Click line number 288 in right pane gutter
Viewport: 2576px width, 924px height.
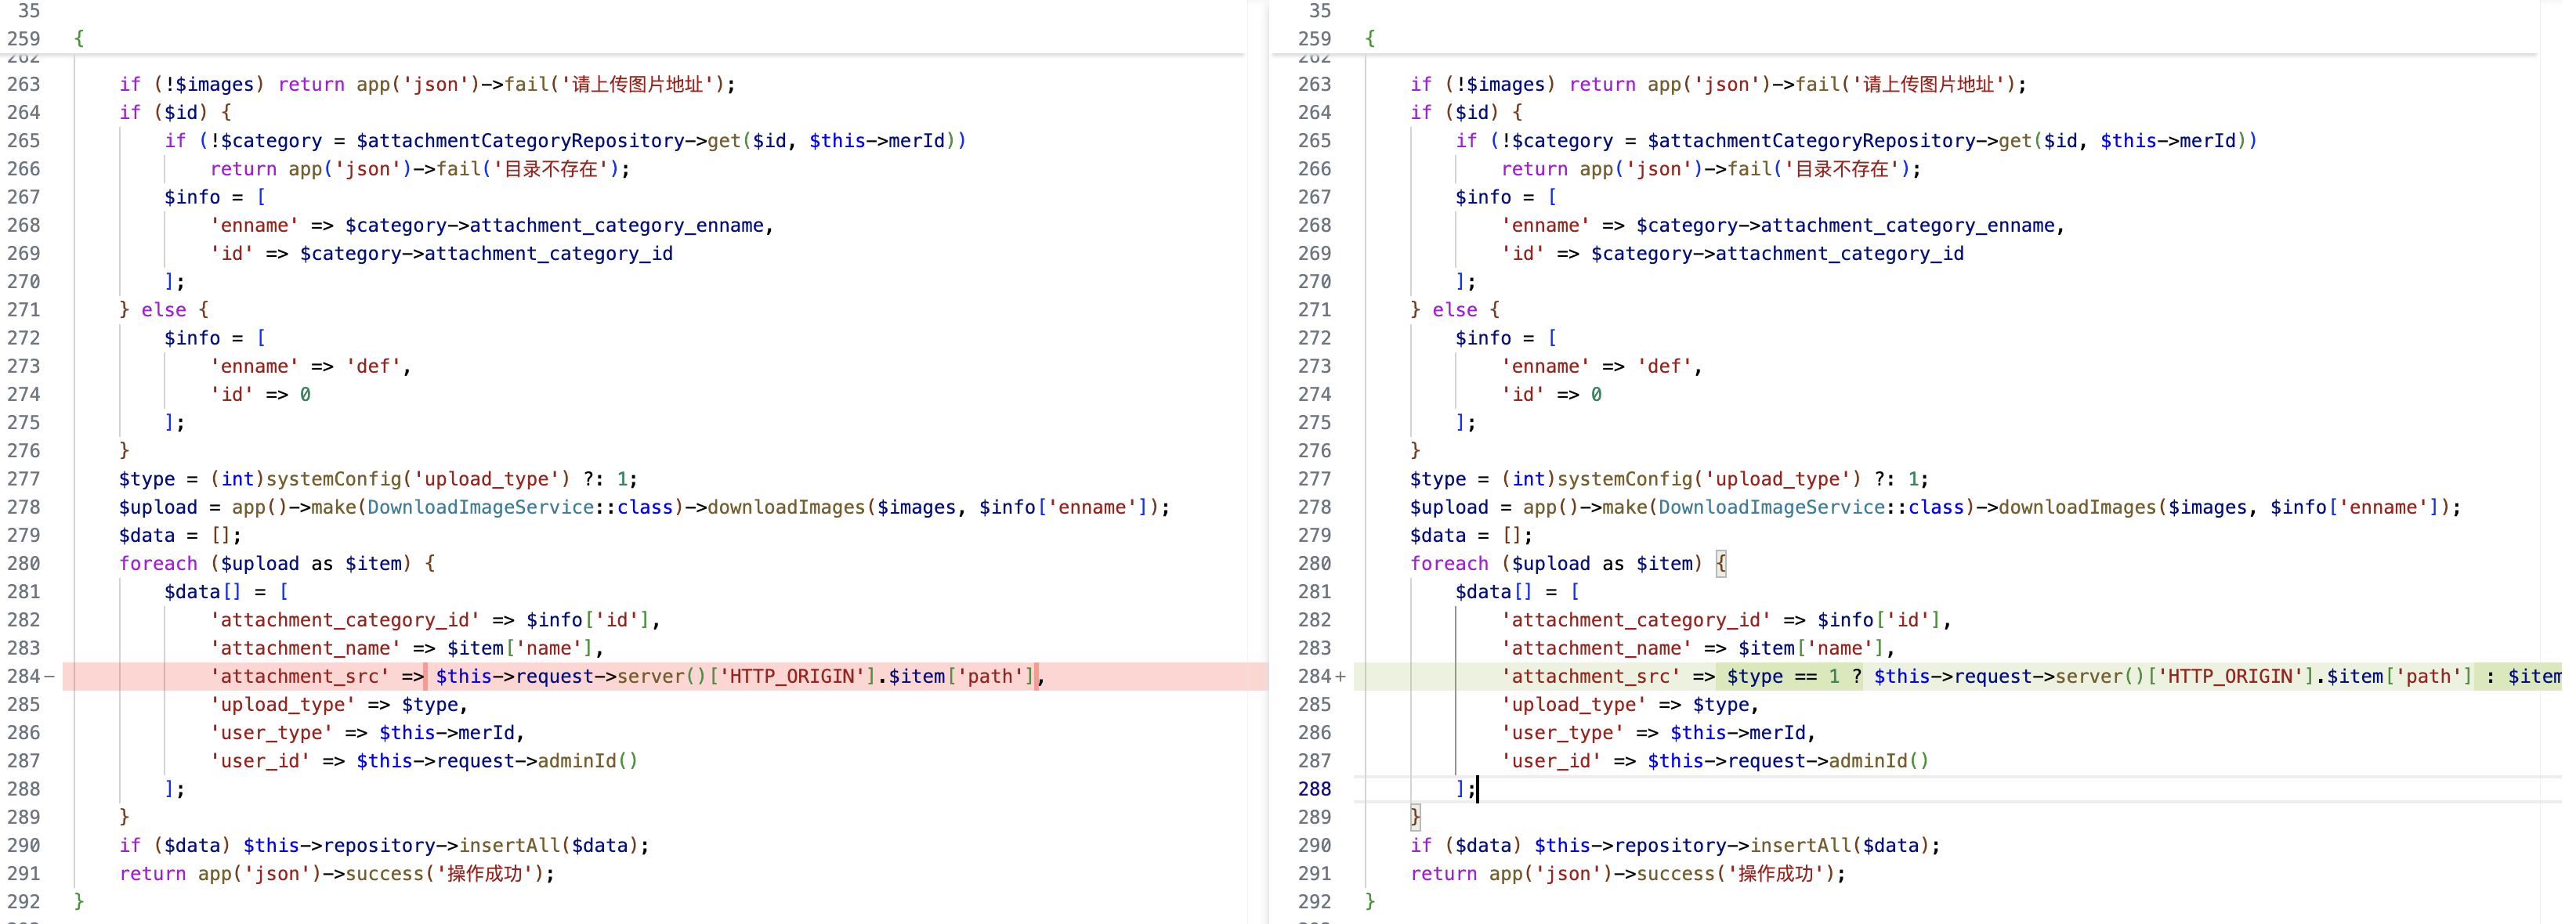pyautogui.click(x=1314, y=789)
